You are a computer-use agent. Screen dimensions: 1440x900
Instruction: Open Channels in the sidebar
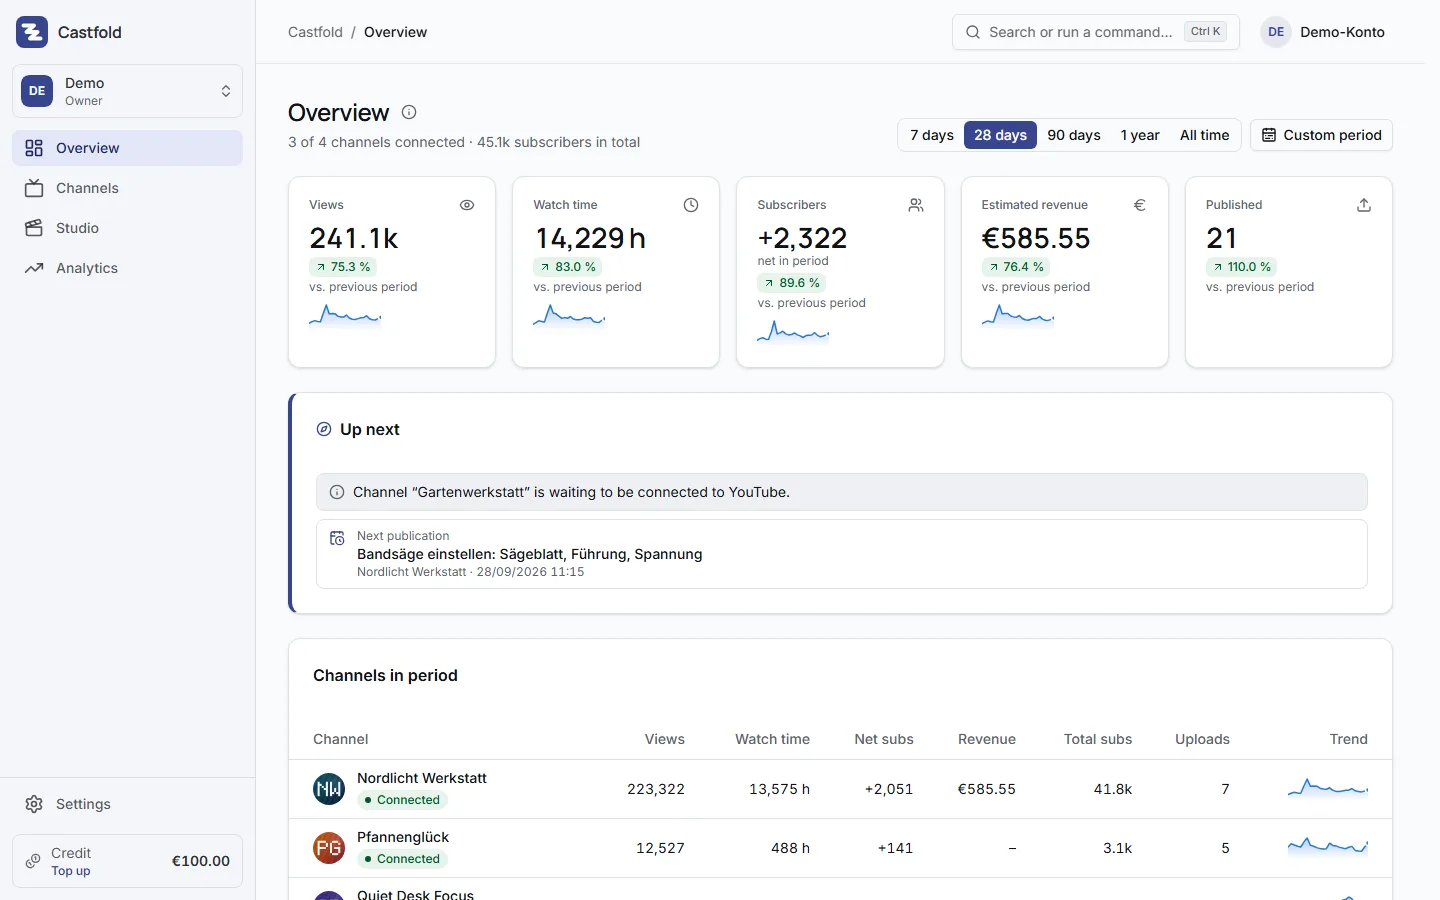127,188
